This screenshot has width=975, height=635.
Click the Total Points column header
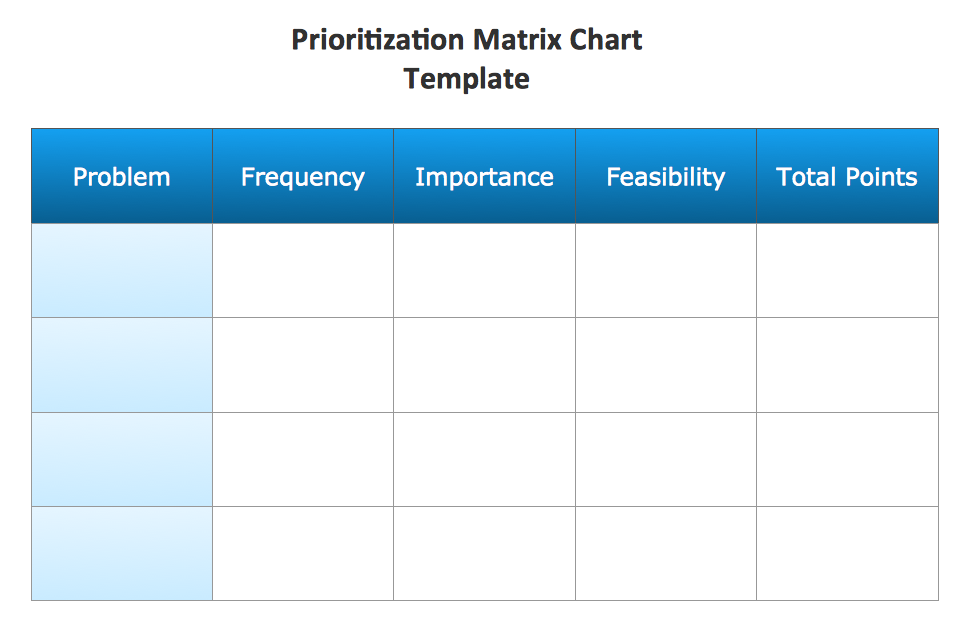coord(847,177)
